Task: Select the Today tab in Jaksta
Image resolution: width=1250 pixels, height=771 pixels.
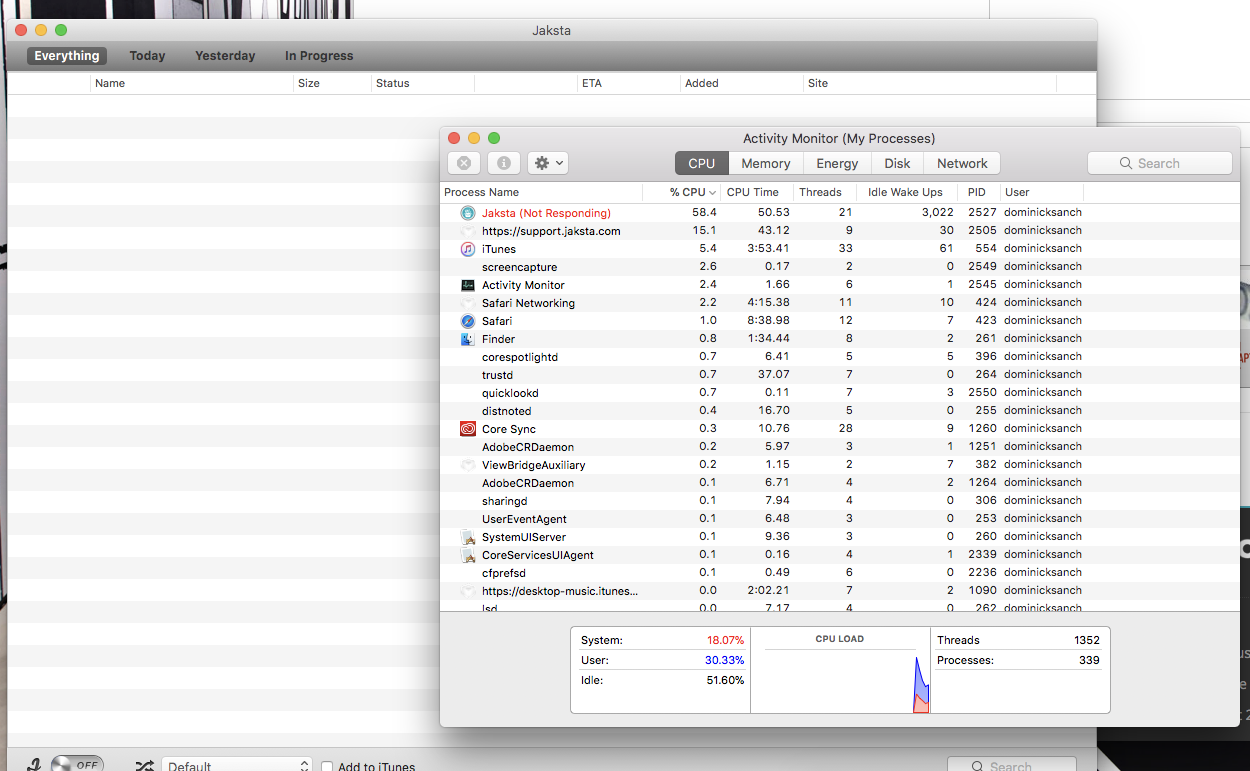Action: click(147, 56)
